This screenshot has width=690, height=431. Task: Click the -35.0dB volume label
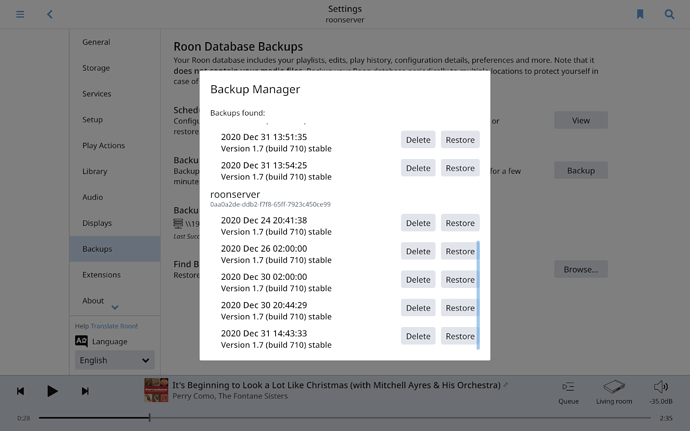(661, 402)
